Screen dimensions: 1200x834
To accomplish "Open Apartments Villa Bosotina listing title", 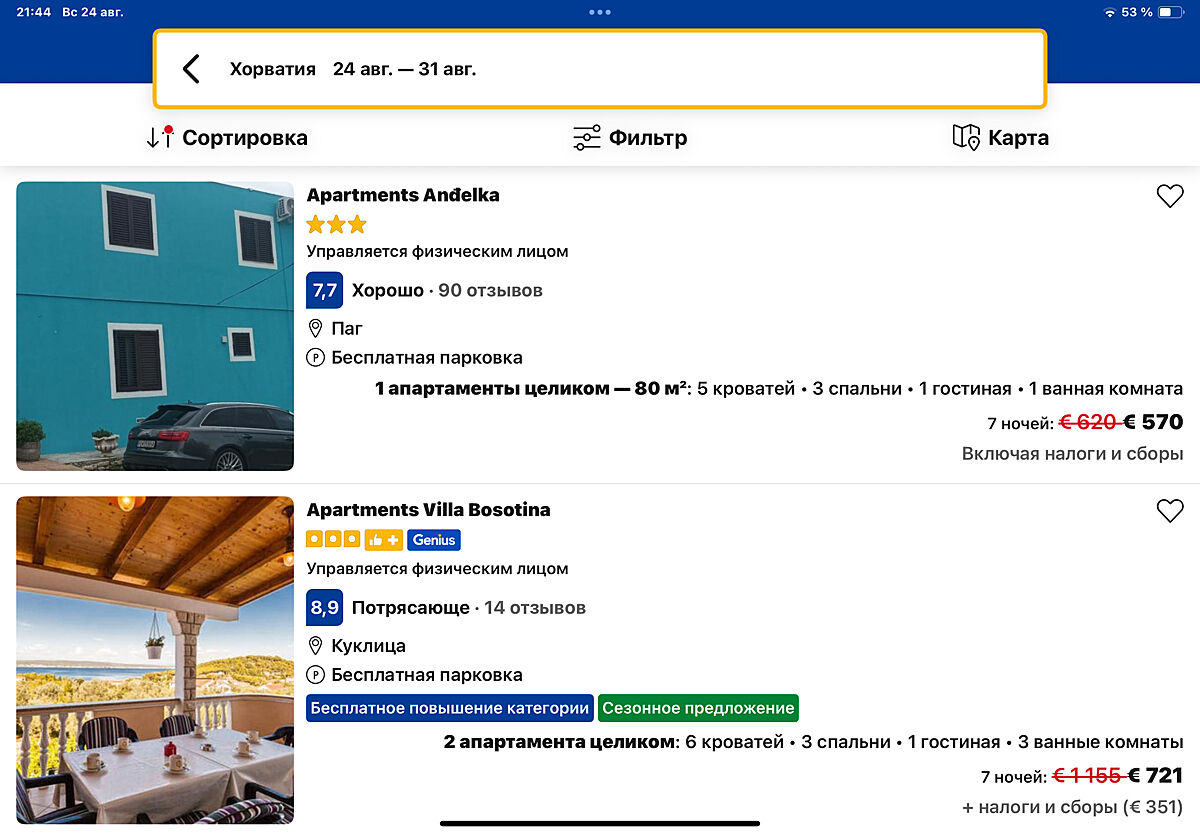I will [x=428, y=510].
